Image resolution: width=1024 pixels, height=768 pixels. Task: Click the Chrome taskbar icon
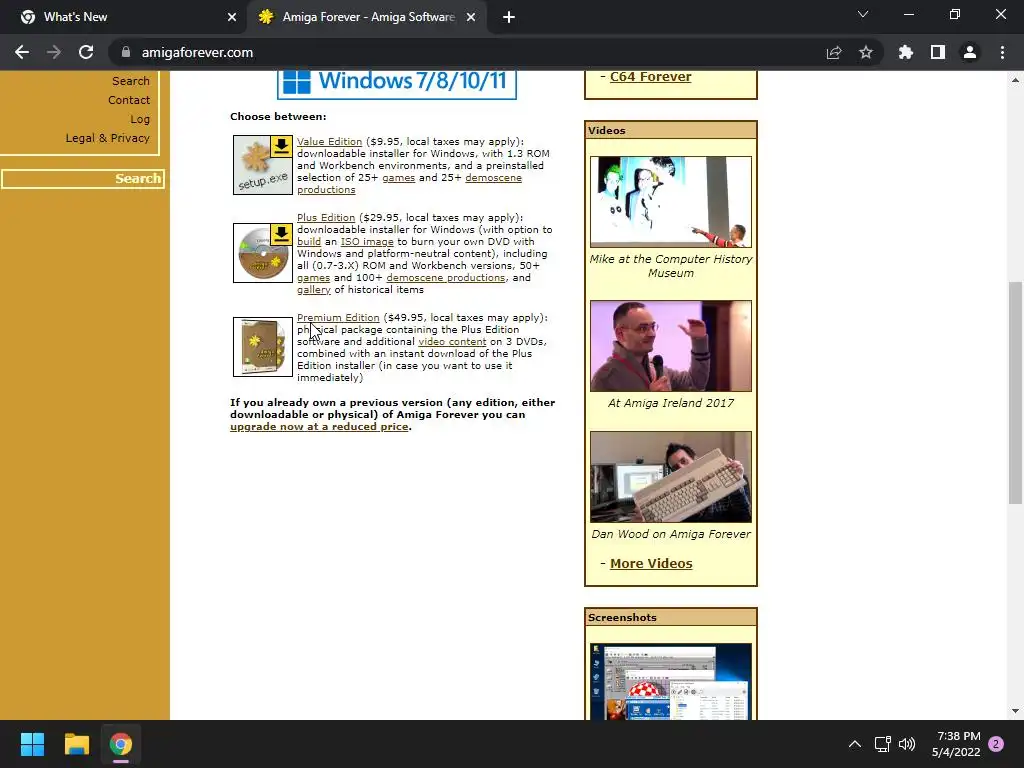coord(120,744)
